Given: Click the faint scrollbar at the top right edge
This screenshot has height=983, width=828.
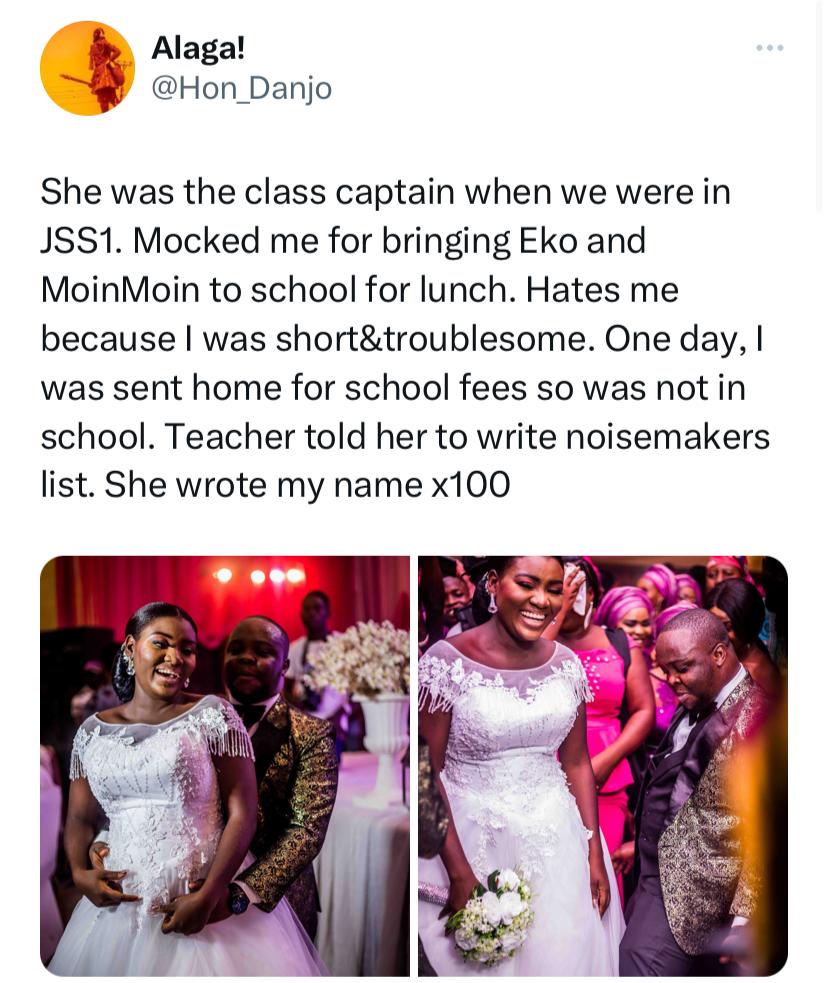Looking at the screenshot, I should coord(820,107).
